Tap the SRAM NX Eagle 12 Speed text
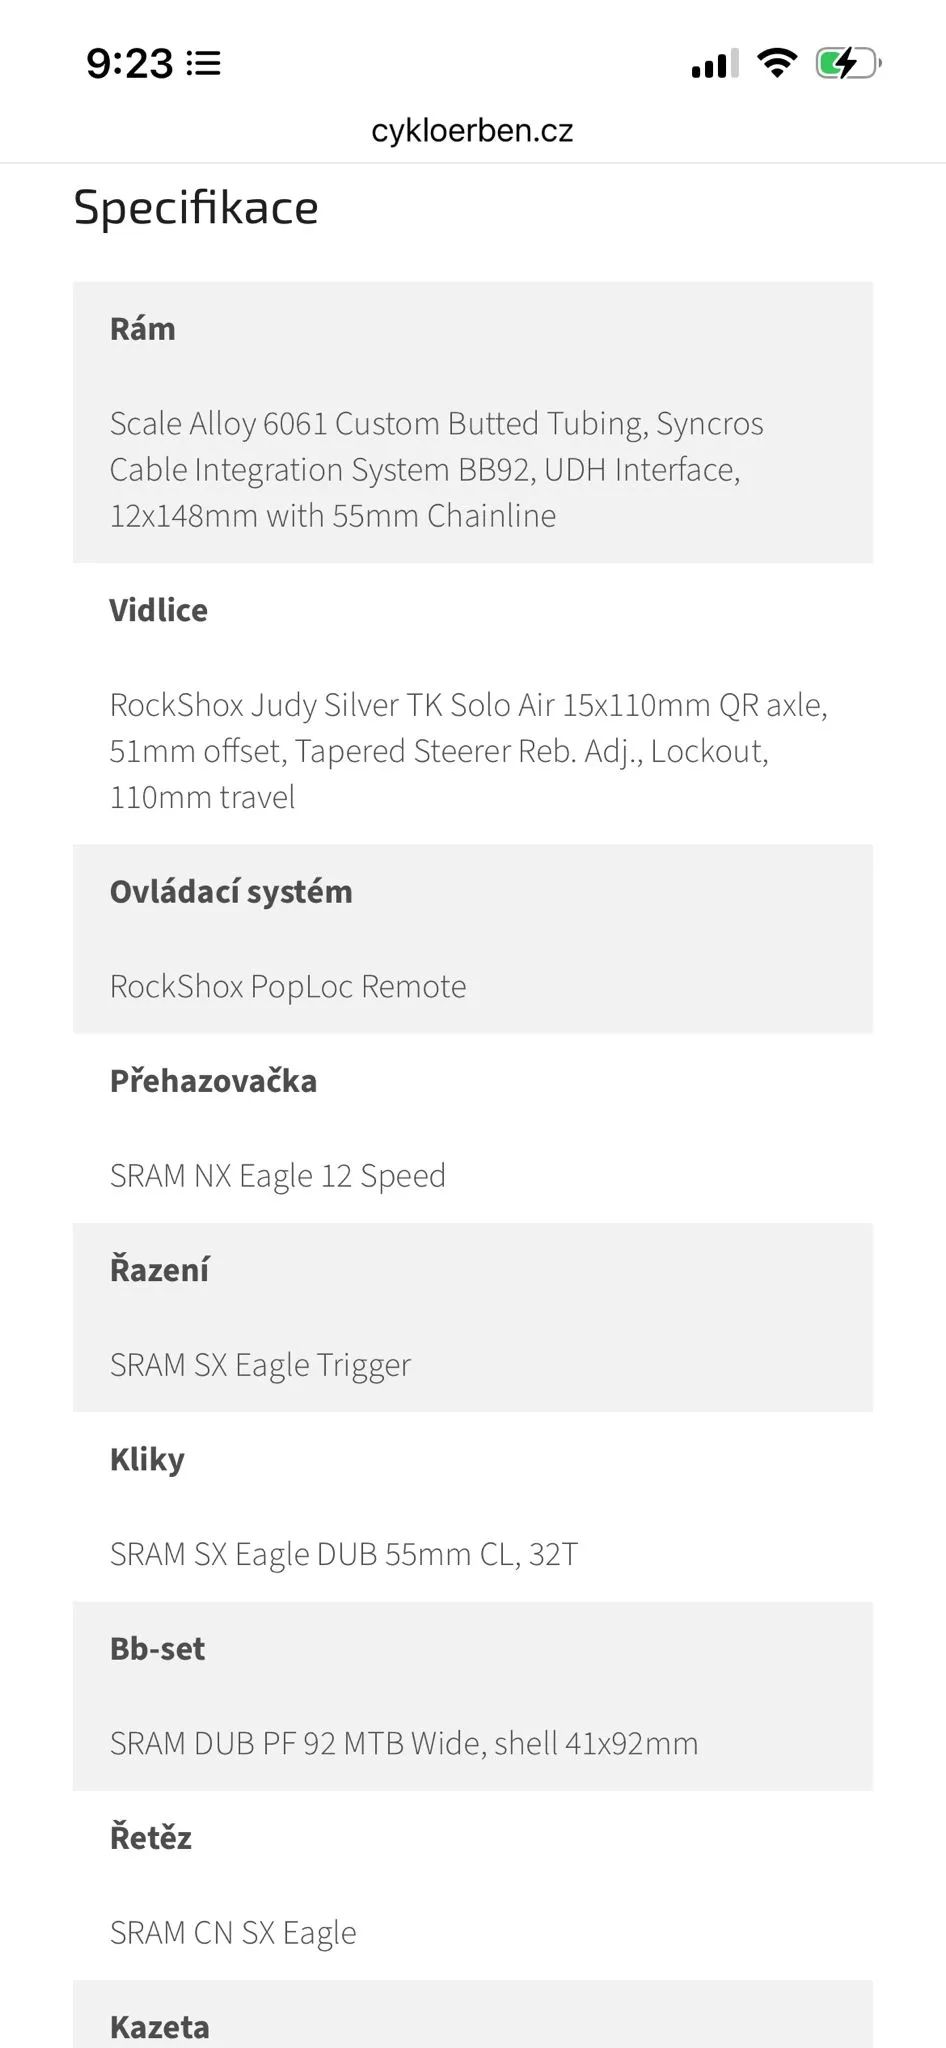Image resolution: width=946 pixels, height=2048 pixels. [278, 1176]
